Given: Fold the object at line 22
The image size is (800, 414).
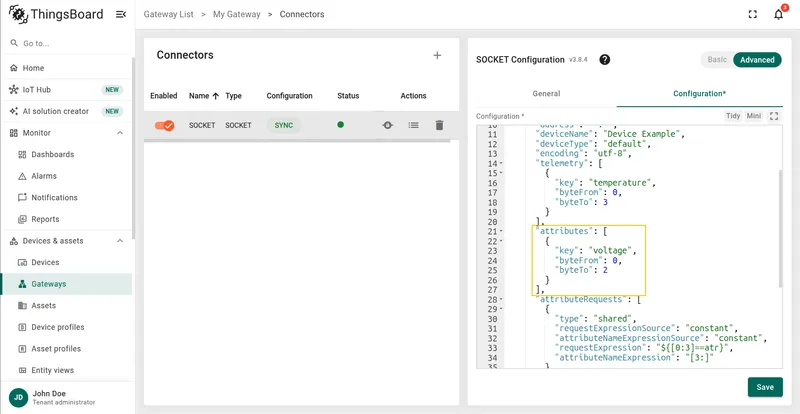Looking at the screenshot, I should tap(501, 241).
